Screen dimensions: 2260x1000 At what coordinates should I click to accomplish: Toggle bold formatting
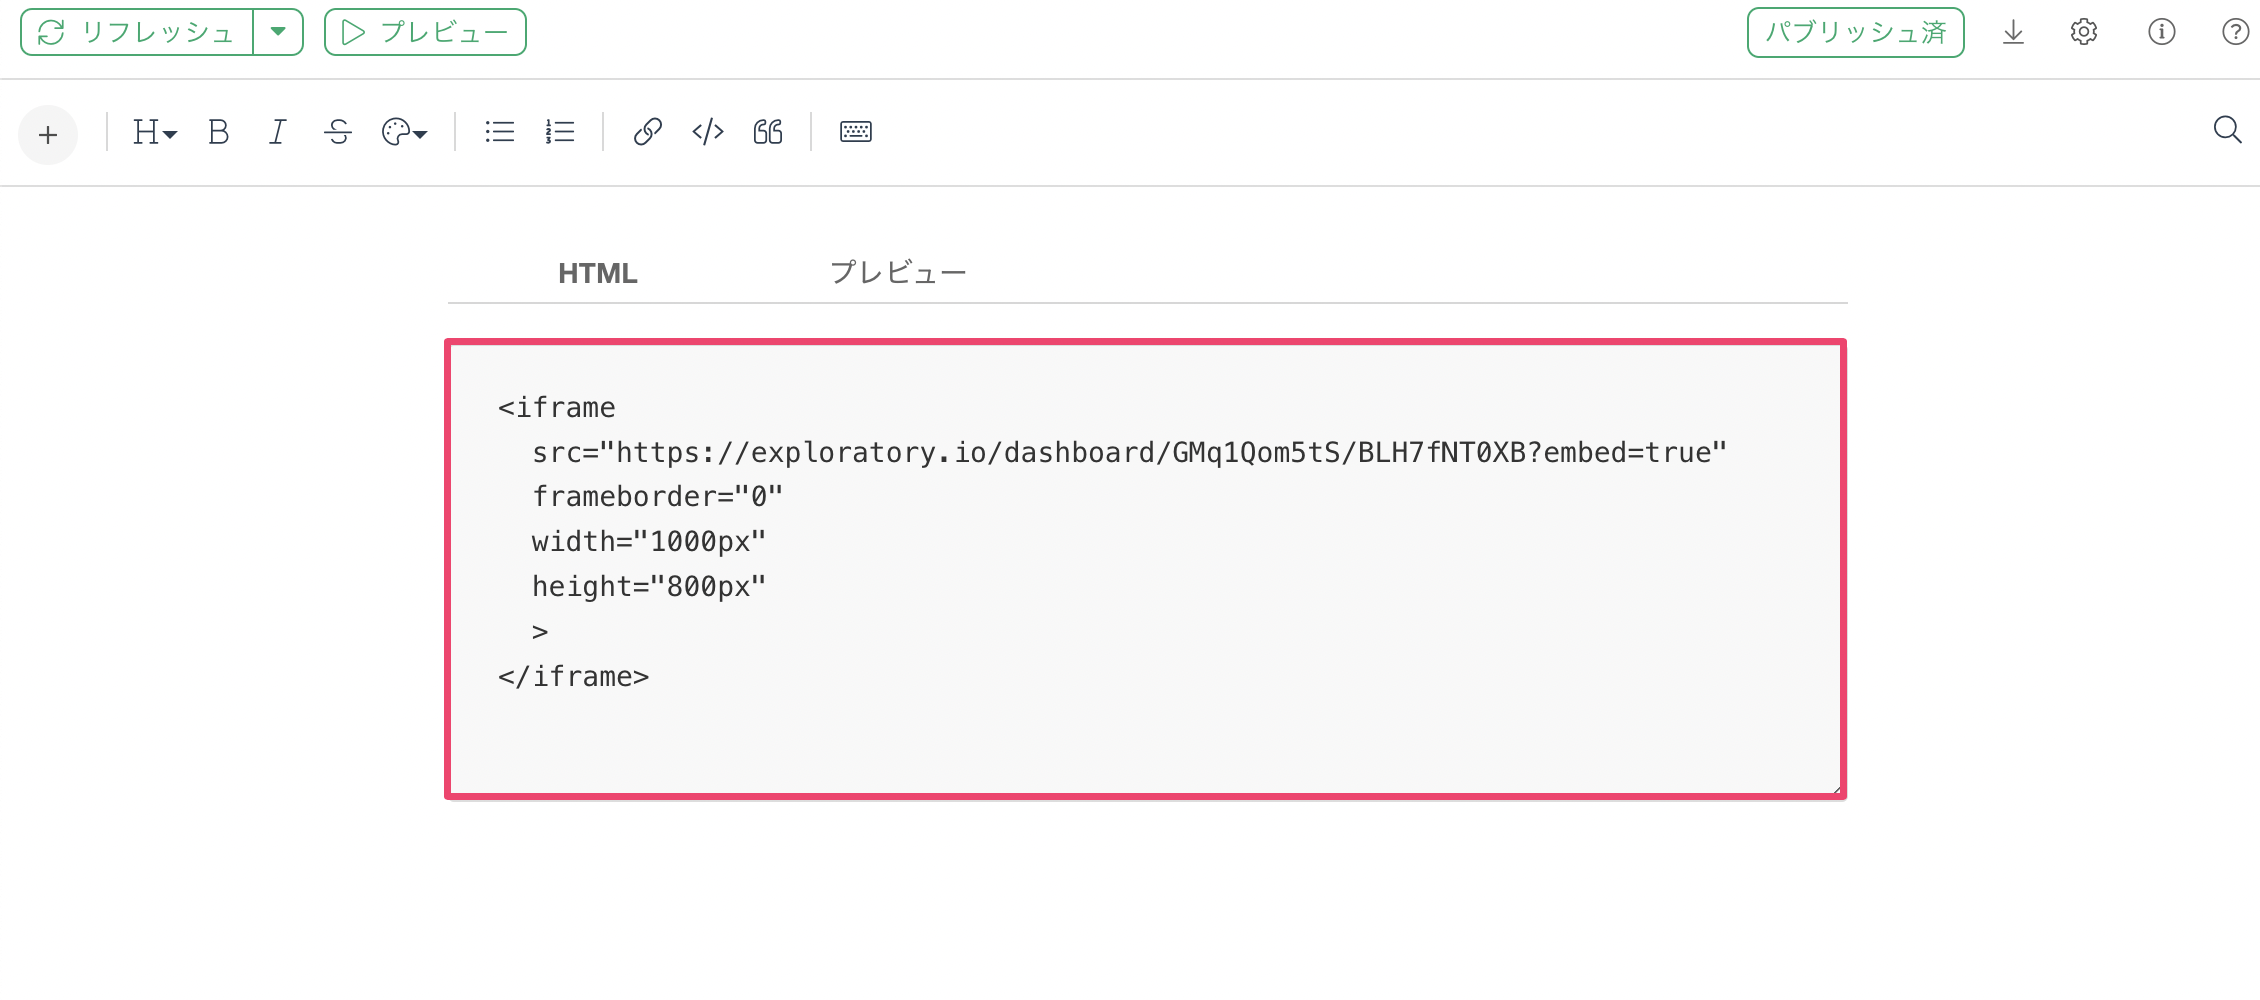(218, 132)
